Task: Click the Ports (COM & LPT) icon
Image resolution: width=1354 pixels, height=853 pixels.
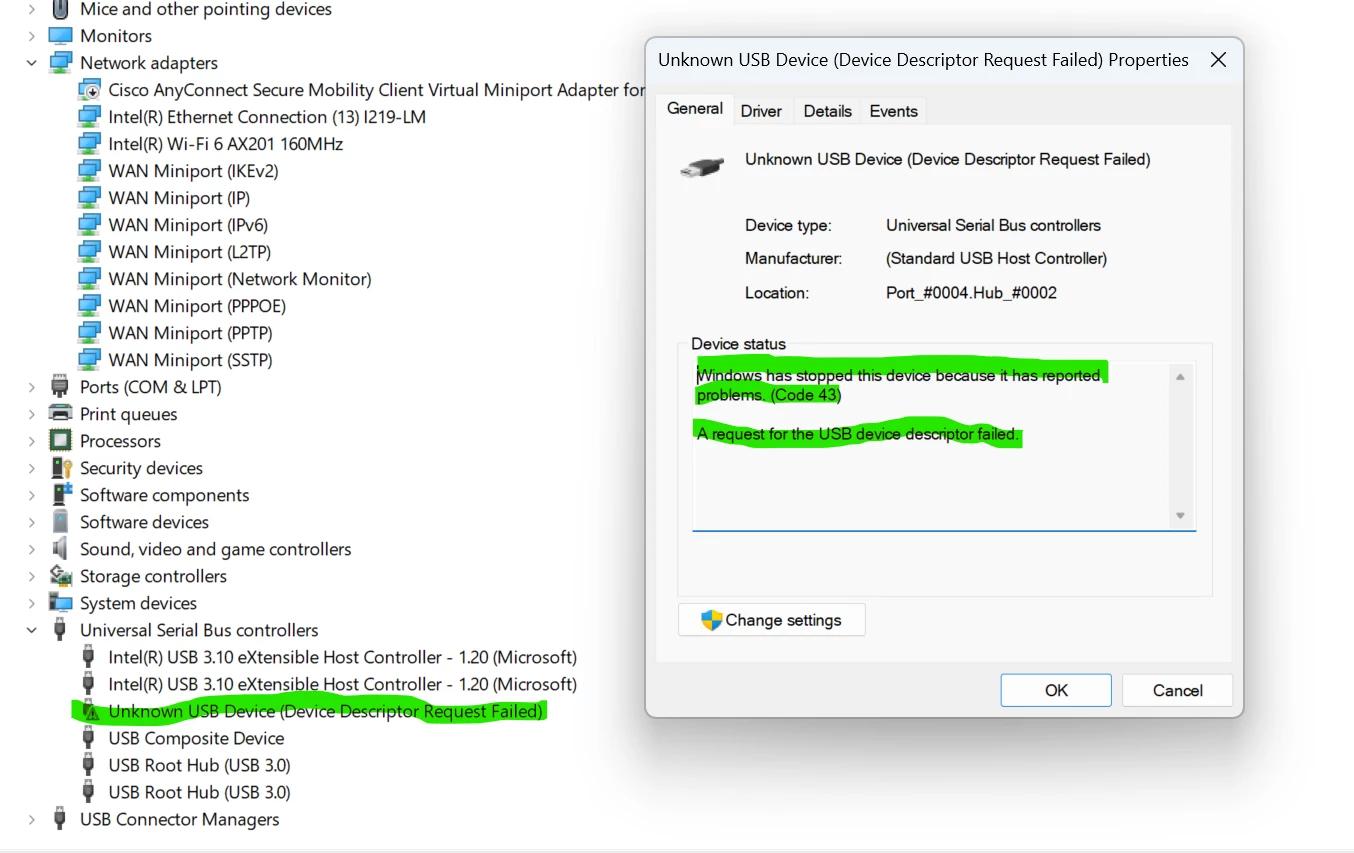Action: (x=60, y=387)
